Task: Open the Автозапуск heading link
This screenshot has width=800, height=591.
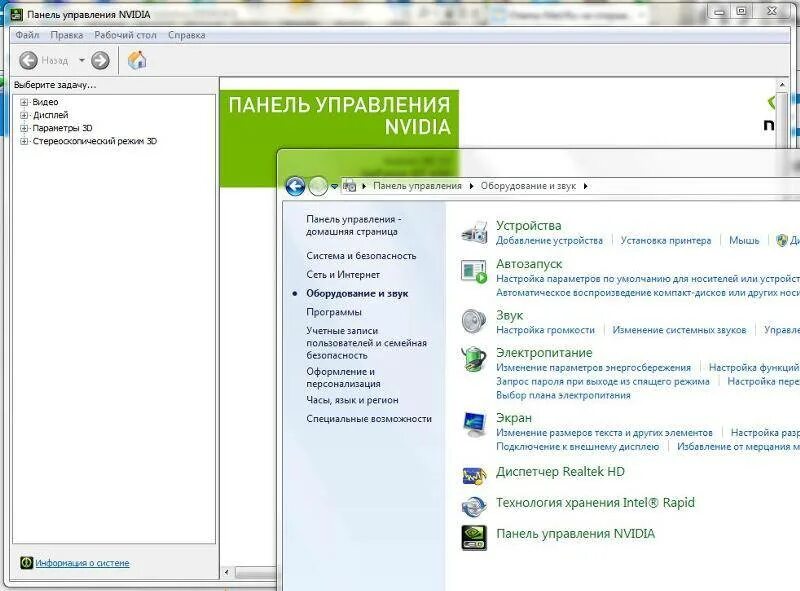Action: 529,264
